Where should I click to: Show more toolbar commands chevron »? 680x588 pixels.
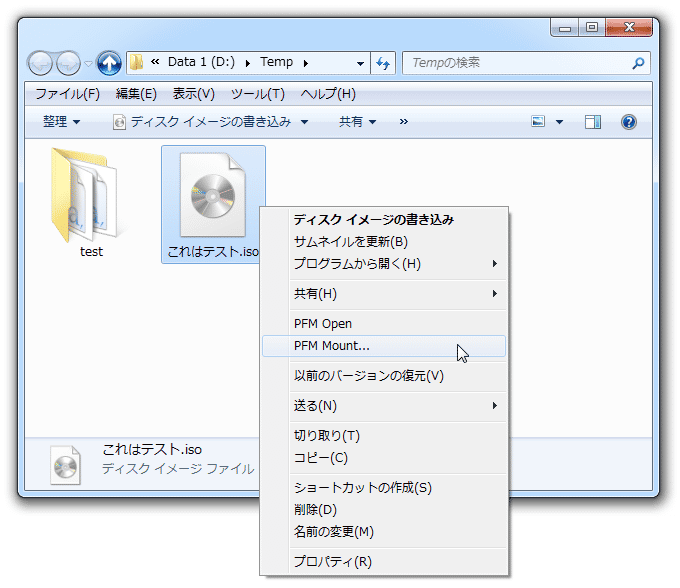pos(404,122)
